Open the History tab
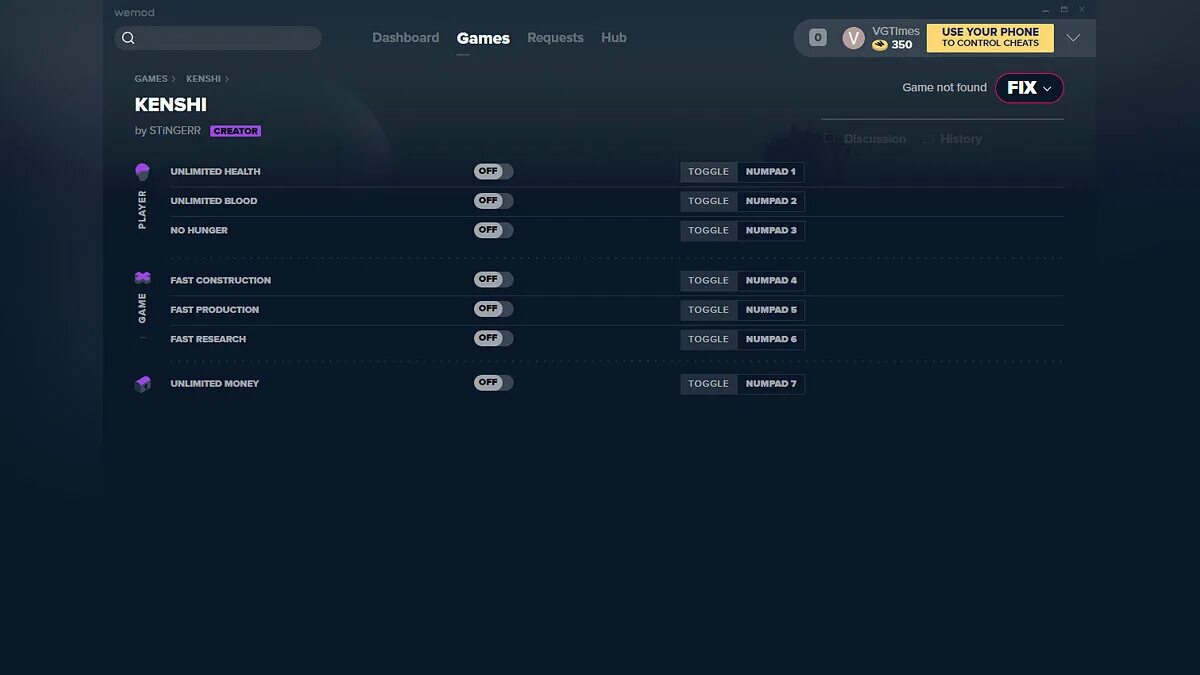 (952, 139)
